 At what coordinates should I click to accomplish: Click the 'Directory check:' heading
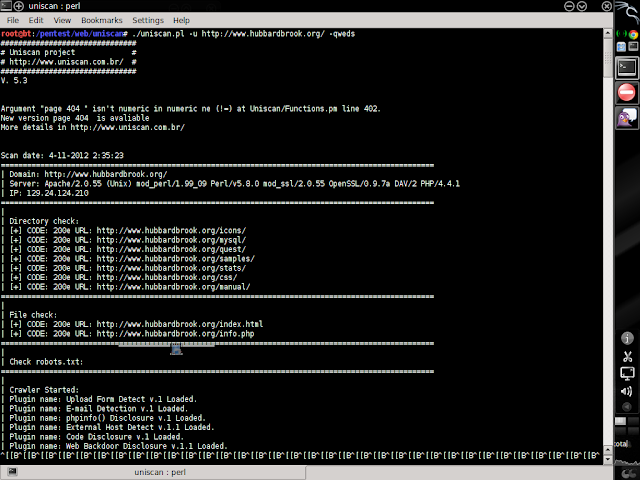pos(44,221)
